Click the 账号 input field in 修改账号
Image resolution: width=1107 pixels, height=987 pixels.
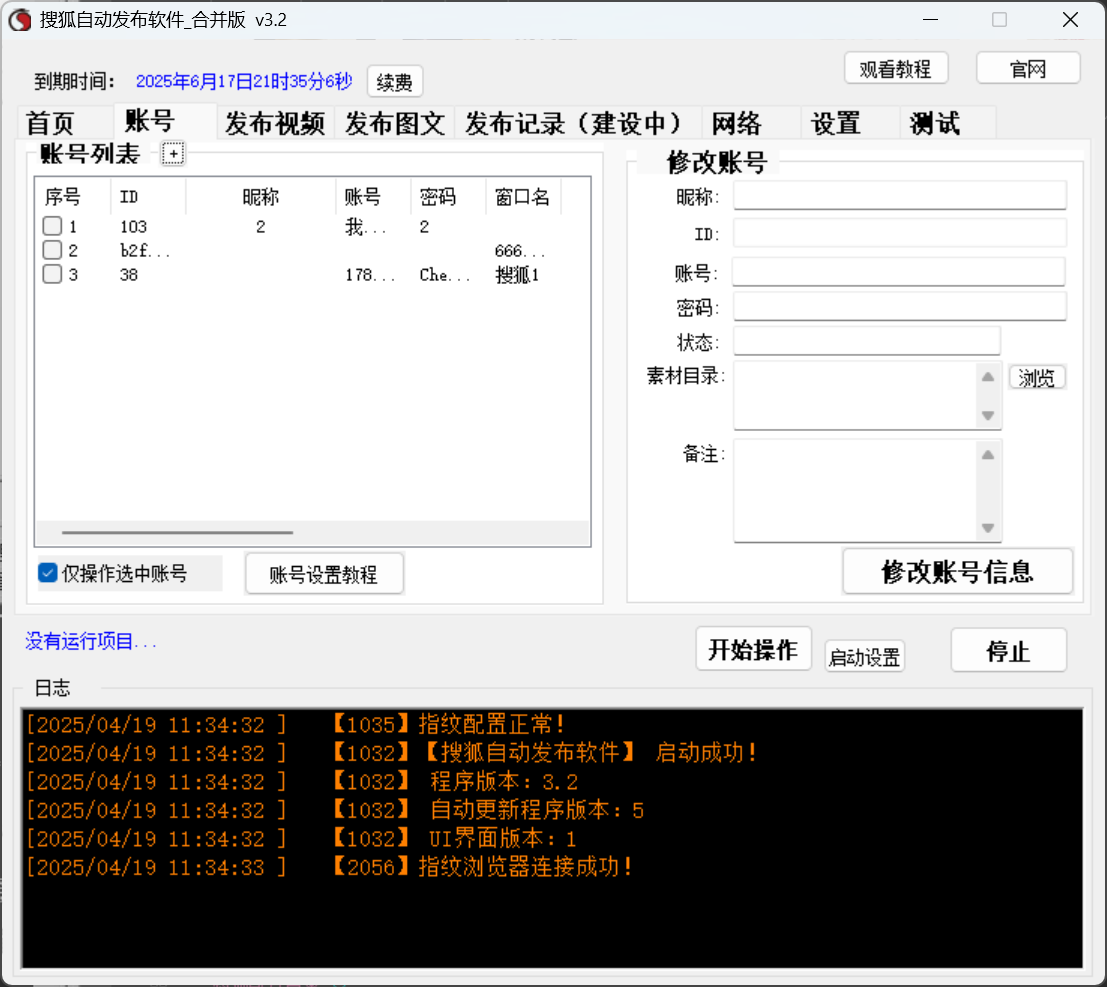coord(899,272)
